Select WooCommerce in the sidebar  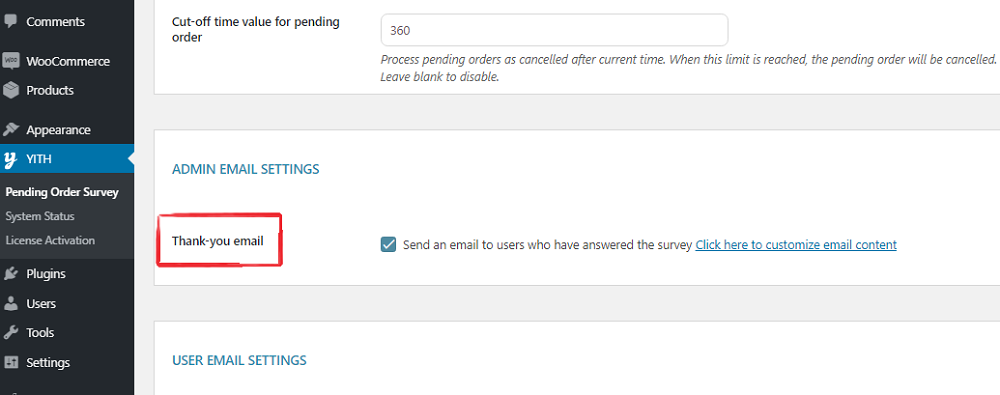pyautogui.click(x=67, y=61)
